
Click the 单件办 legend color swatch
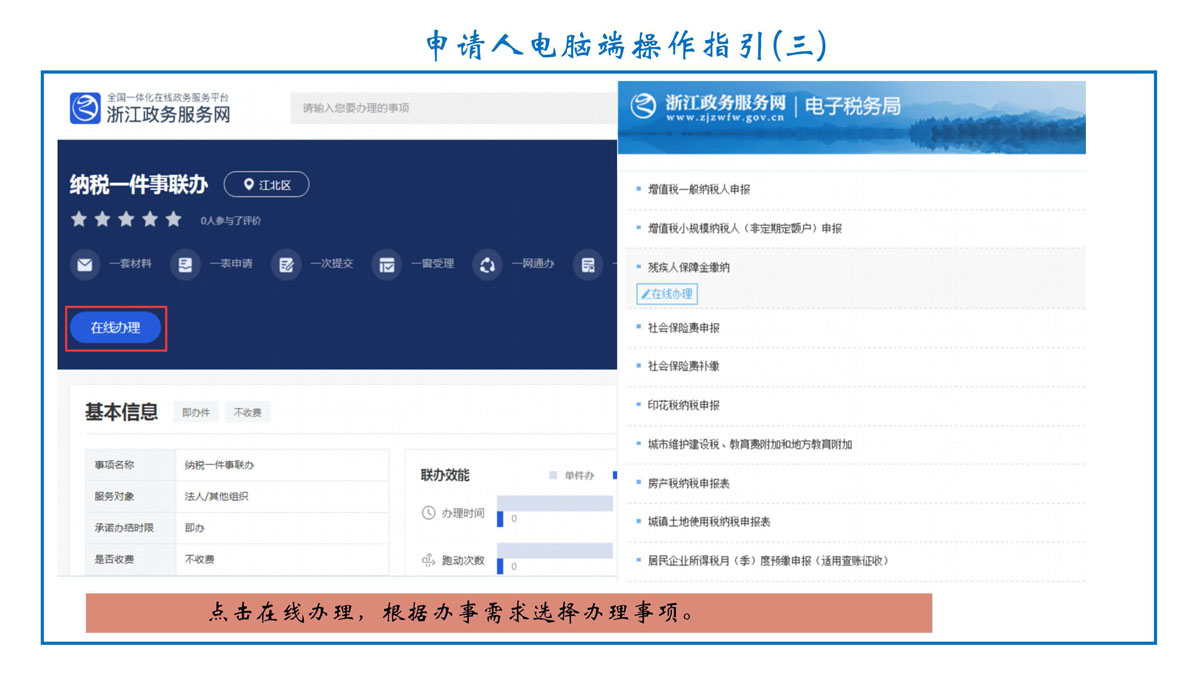(553, 476)
